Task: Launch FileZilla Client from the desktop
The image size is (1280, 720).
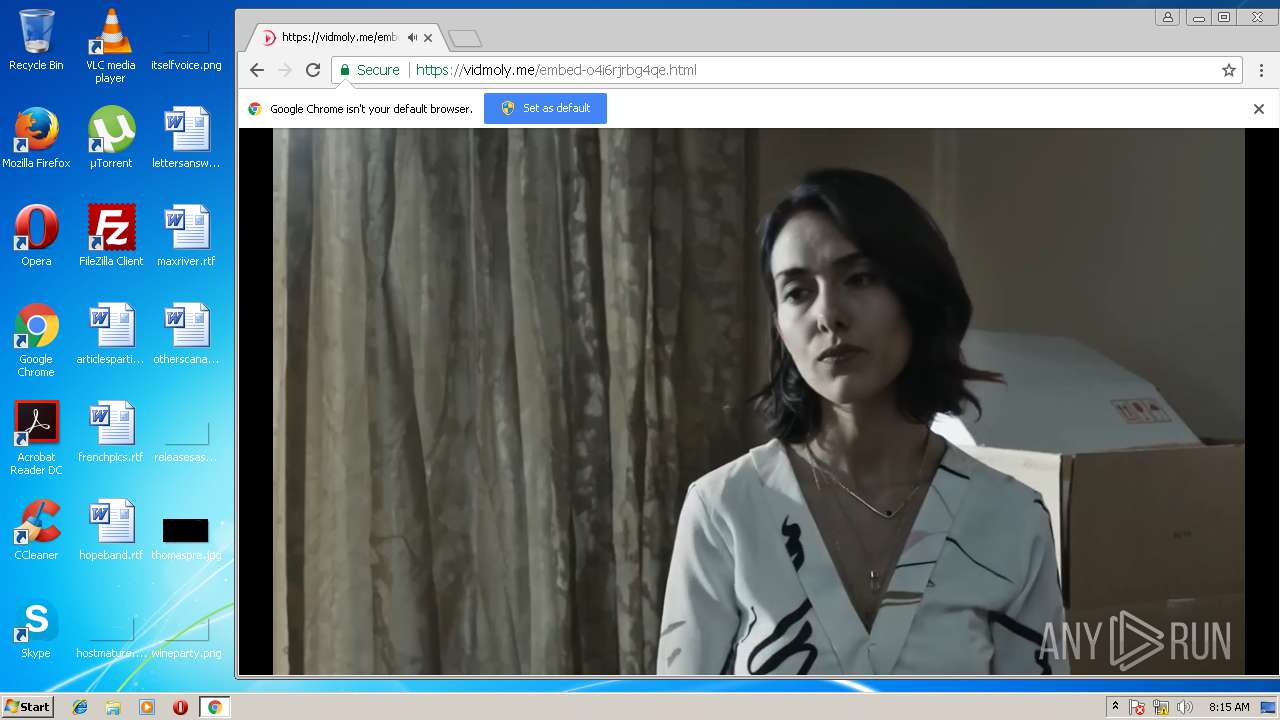Action: (111, 236)
